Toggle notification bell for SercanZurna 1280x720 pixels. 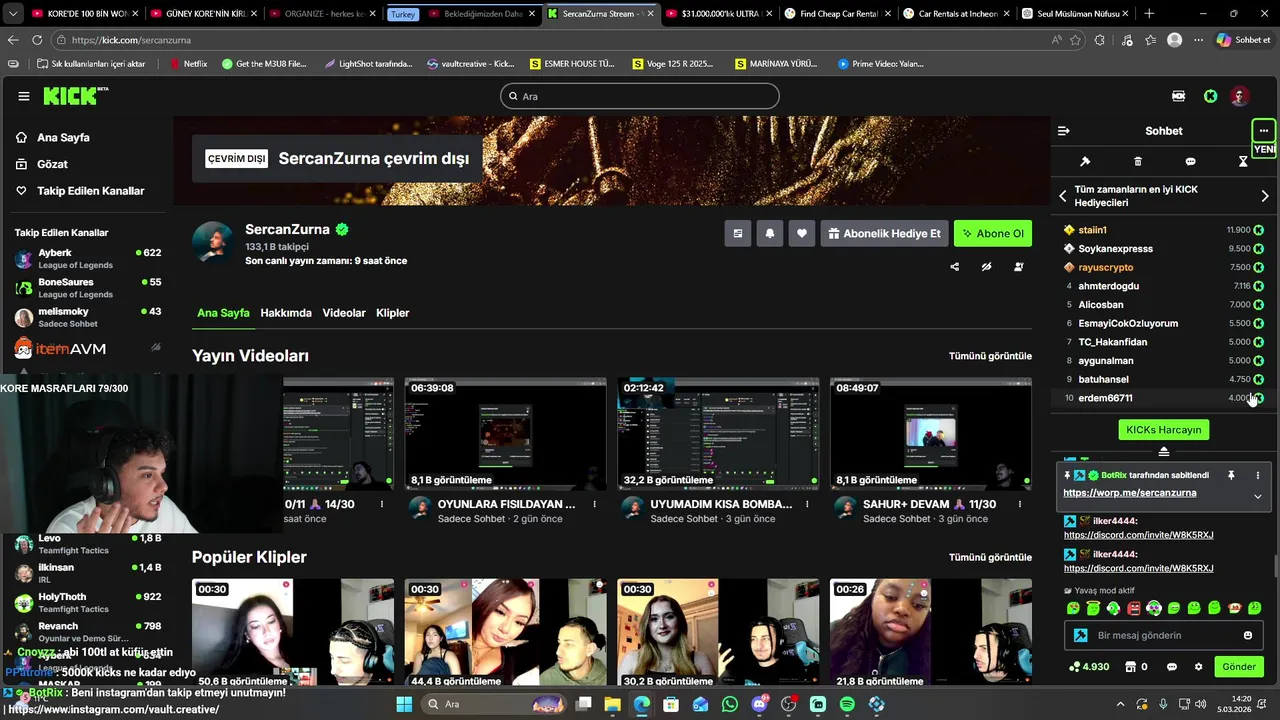click(x=770, y=233)
